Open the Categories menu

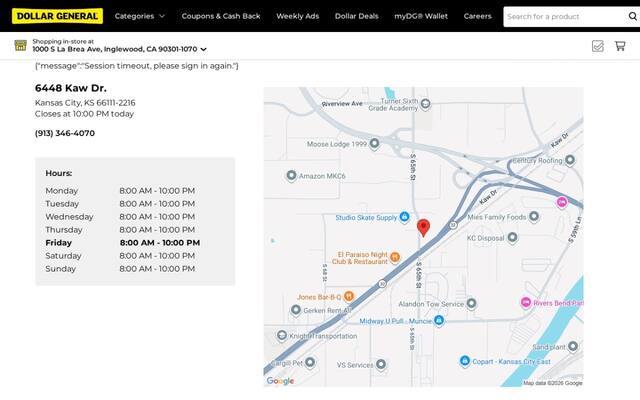(140, 16)
